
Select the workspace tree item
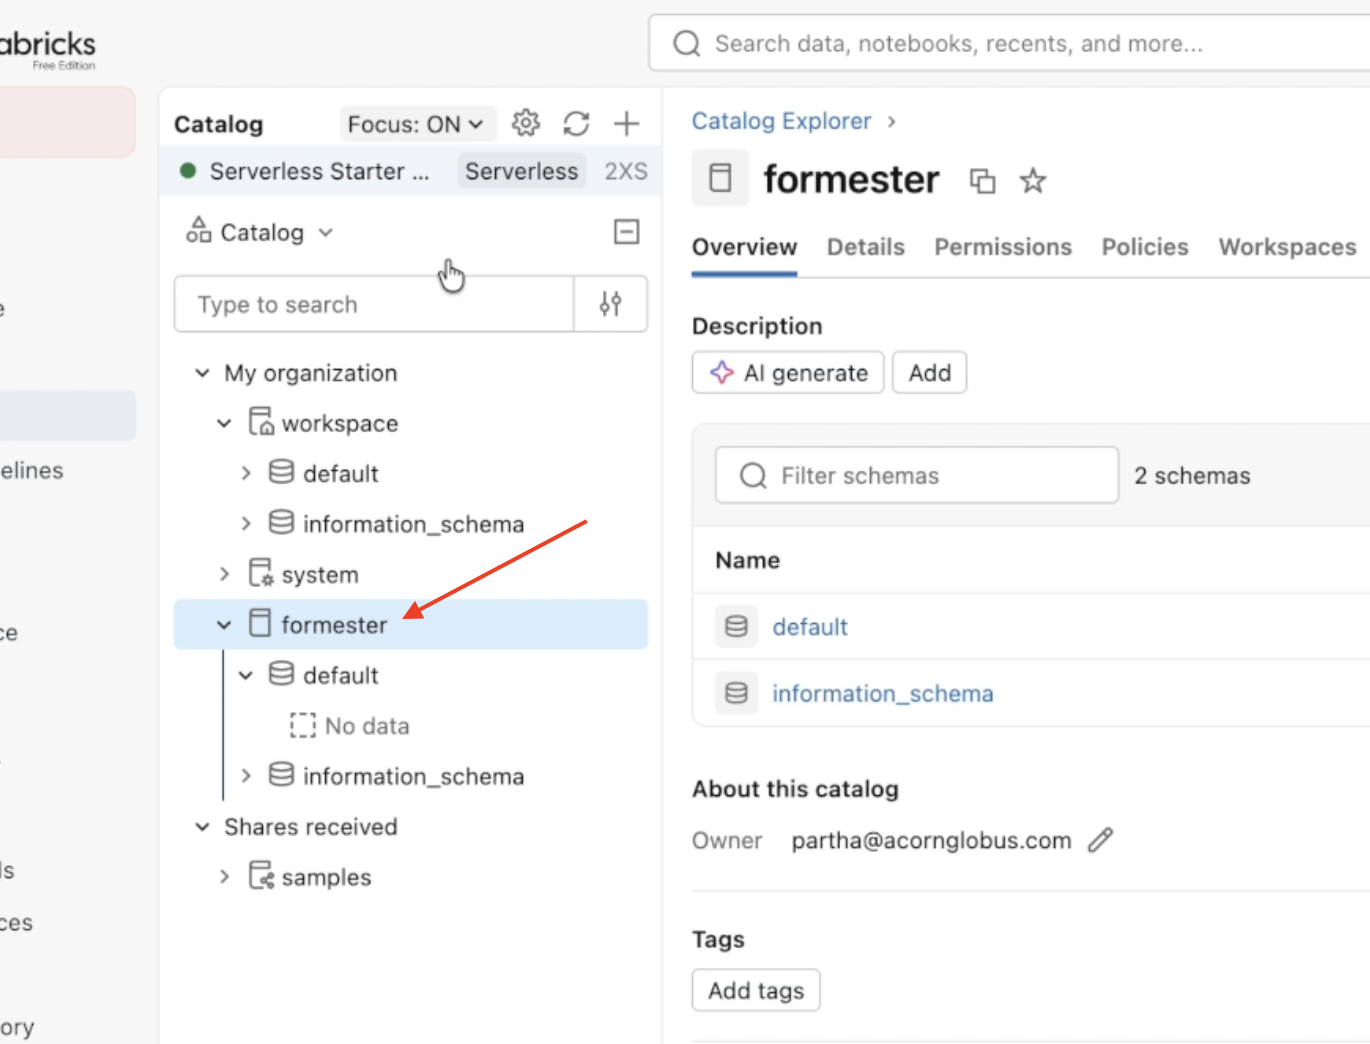[x=340, y=423]
